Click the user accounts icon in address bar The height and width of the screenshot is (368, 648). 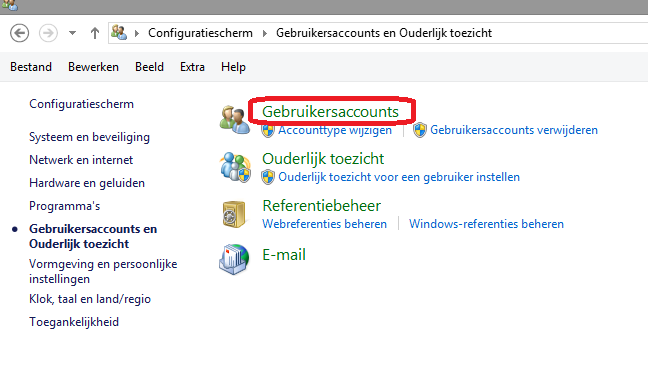(119, 33)
